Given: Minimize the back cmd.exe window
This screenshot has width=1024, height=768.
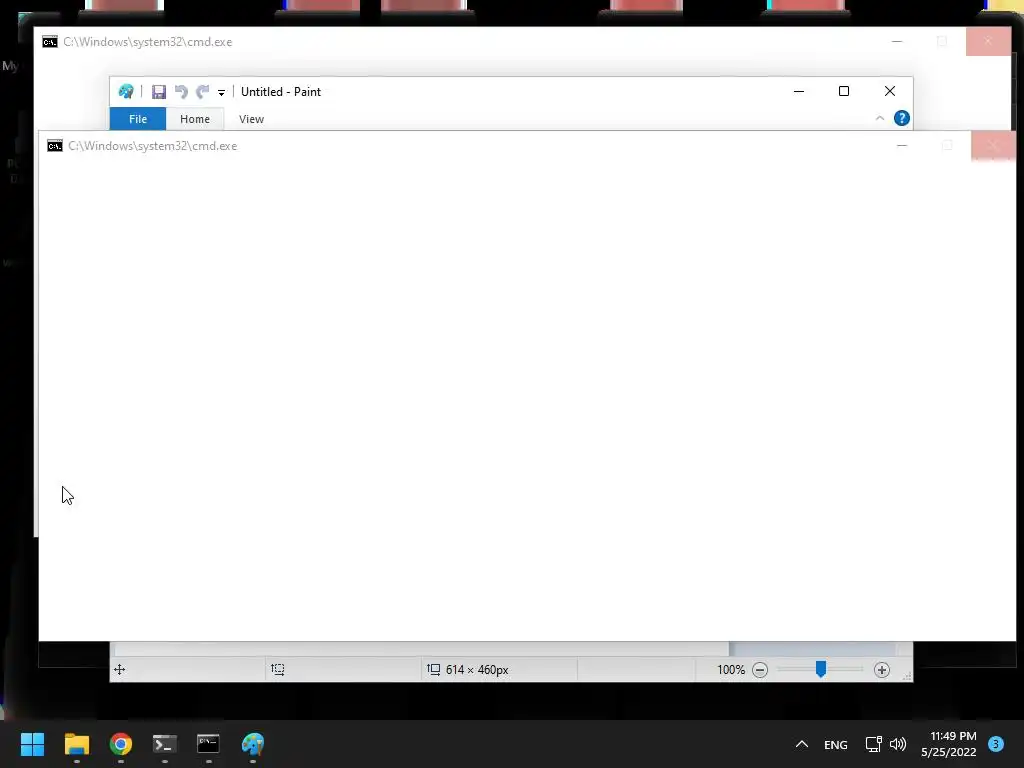Looking at the screenshot, I should coord(897,42).
